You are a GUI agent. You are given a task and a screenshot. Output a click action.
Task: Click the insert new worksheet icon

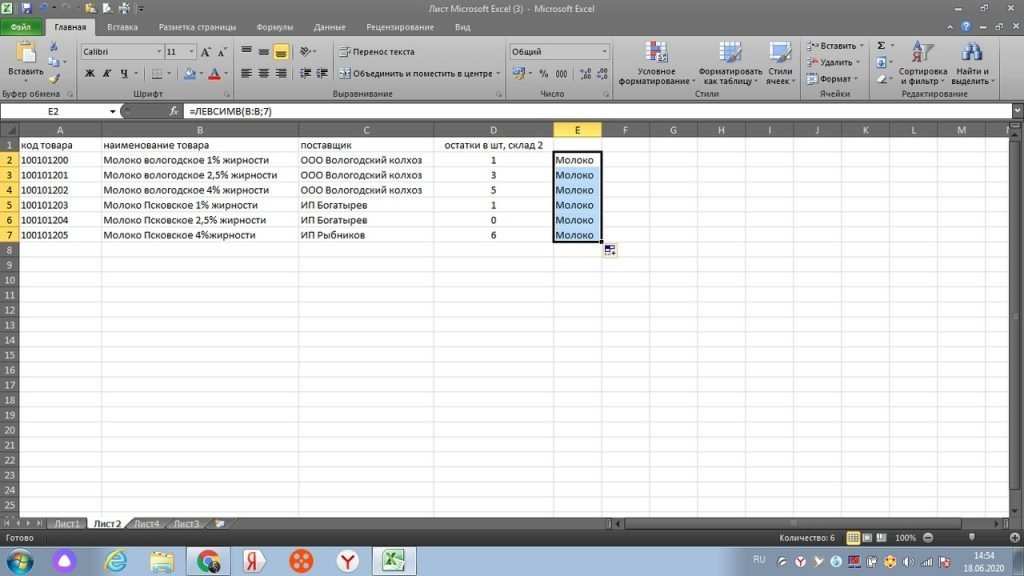click(220, 524)
